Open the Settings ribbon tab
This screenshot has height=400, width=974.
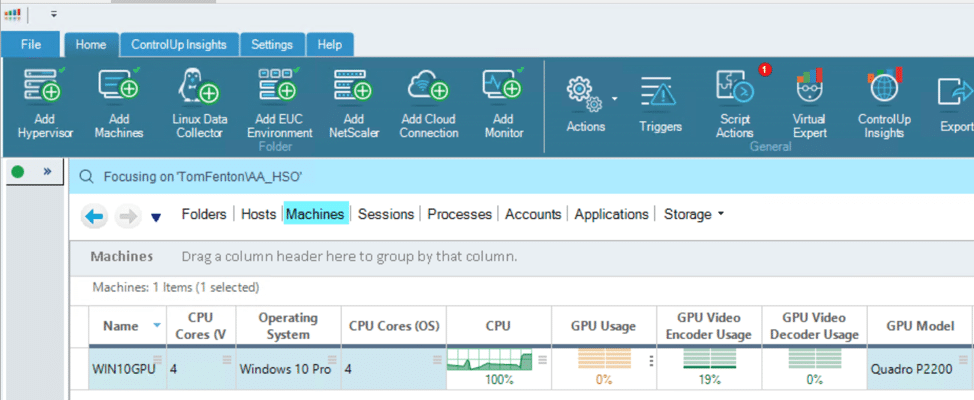[x=272, y=45]
